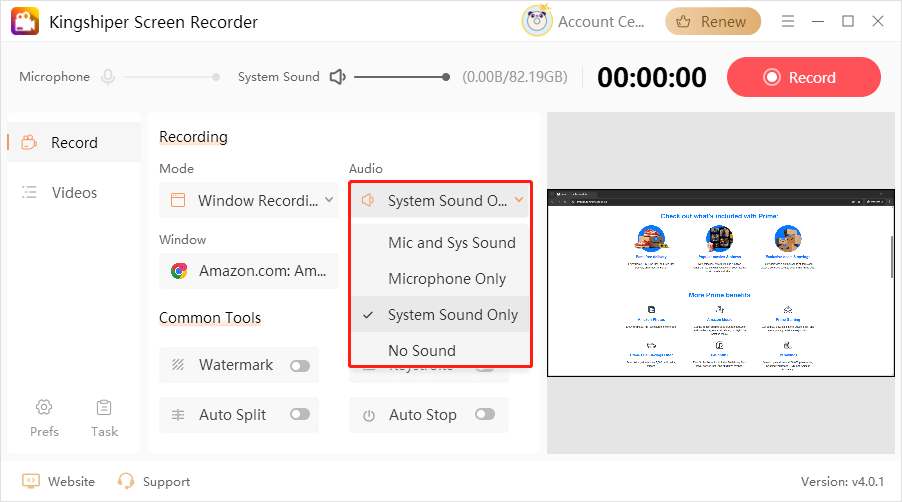Select No Sound option
This screenshot has height=502, width=902.
pos(440,350)
